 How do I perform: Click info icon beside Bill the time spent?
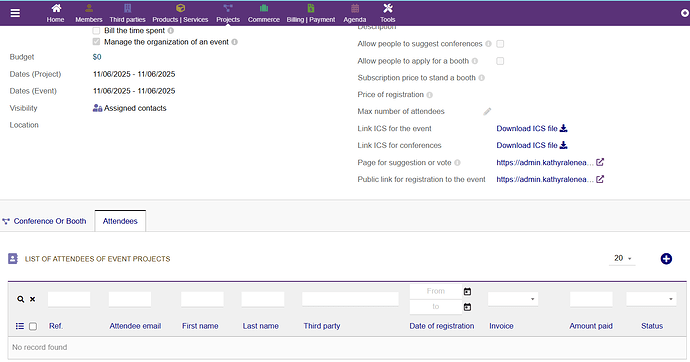pos(171,31)
